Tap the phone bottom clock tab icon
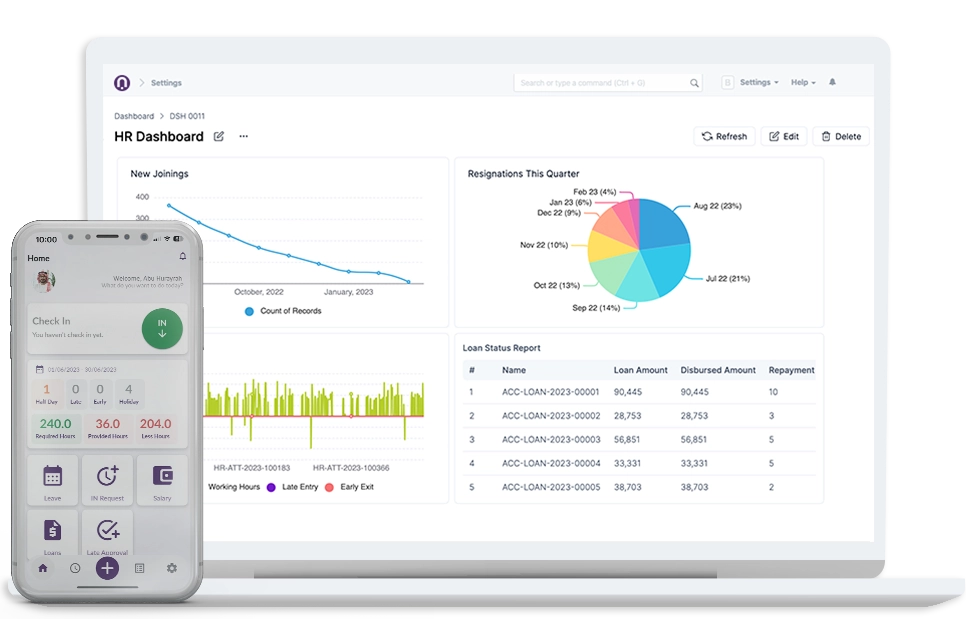966x619 pixels. 75,568
